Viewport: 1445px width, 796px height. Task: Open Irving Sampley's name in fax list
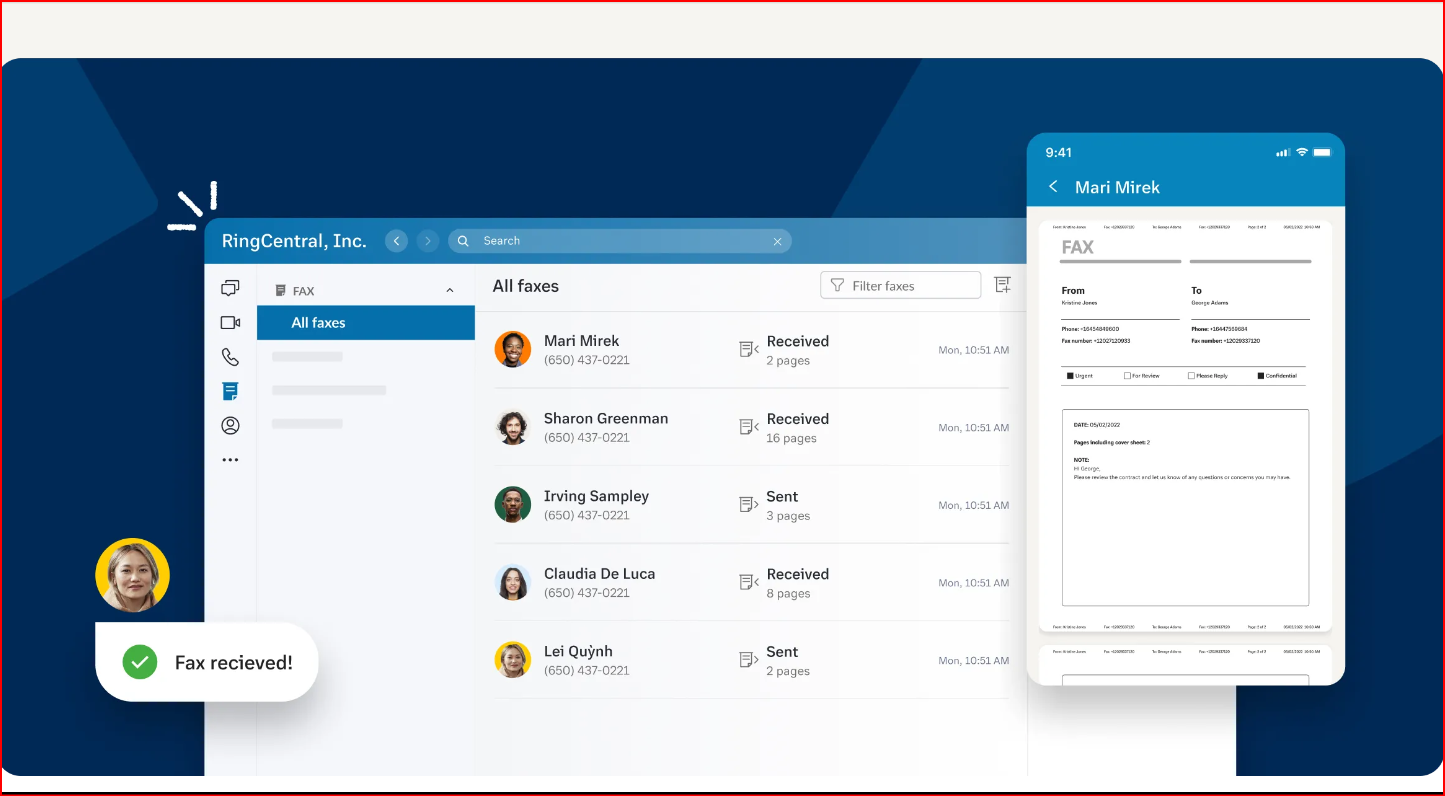(x=596, y=496)
